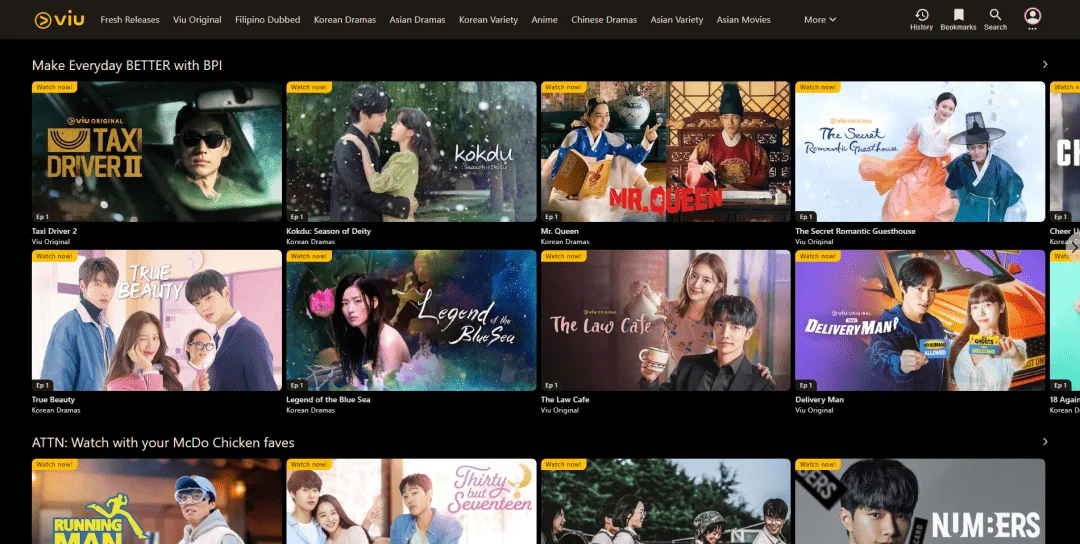This screenshot has width=1080, height=544.
Task: Open Asian Dramas category
Action: tap(417, 20)
